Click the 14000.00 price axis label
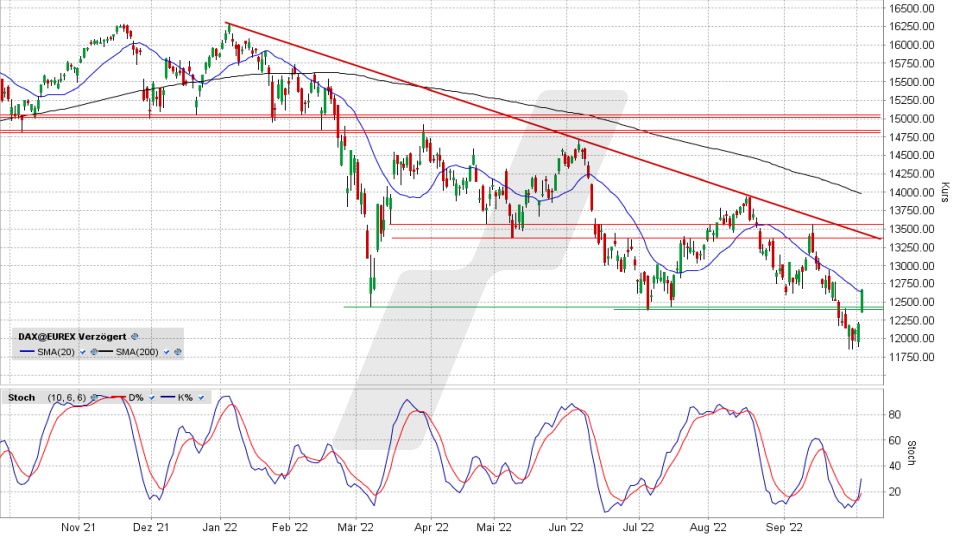 point(912,192)
